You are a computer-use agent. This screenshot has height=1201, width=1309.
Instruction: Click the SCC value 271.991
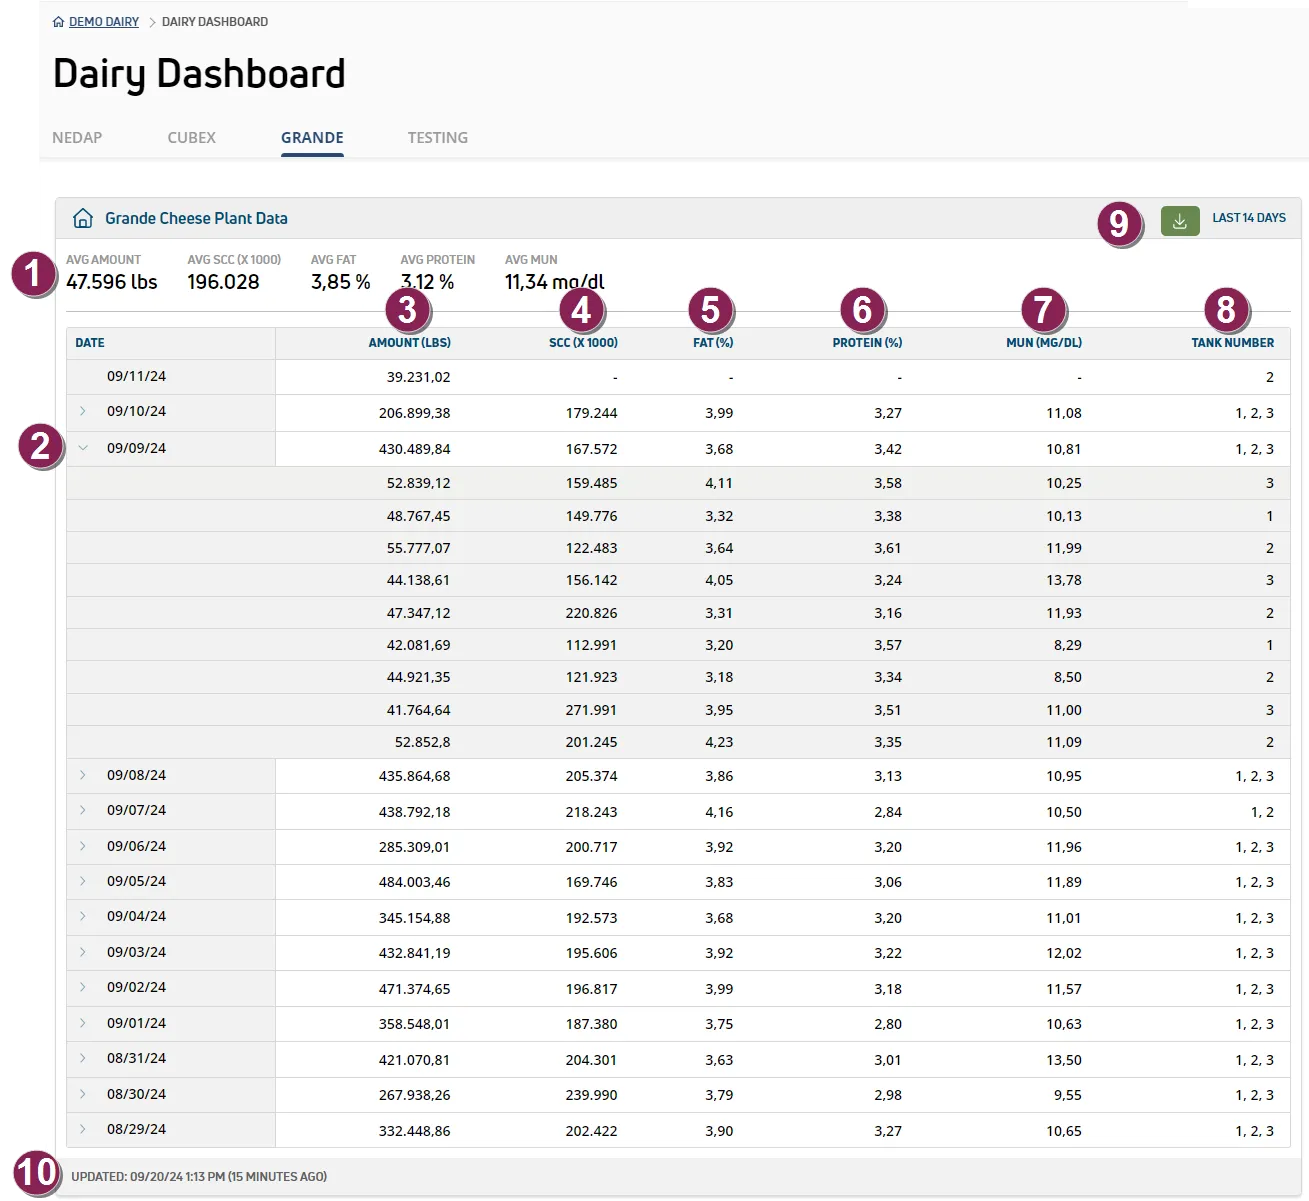point(592,710)
